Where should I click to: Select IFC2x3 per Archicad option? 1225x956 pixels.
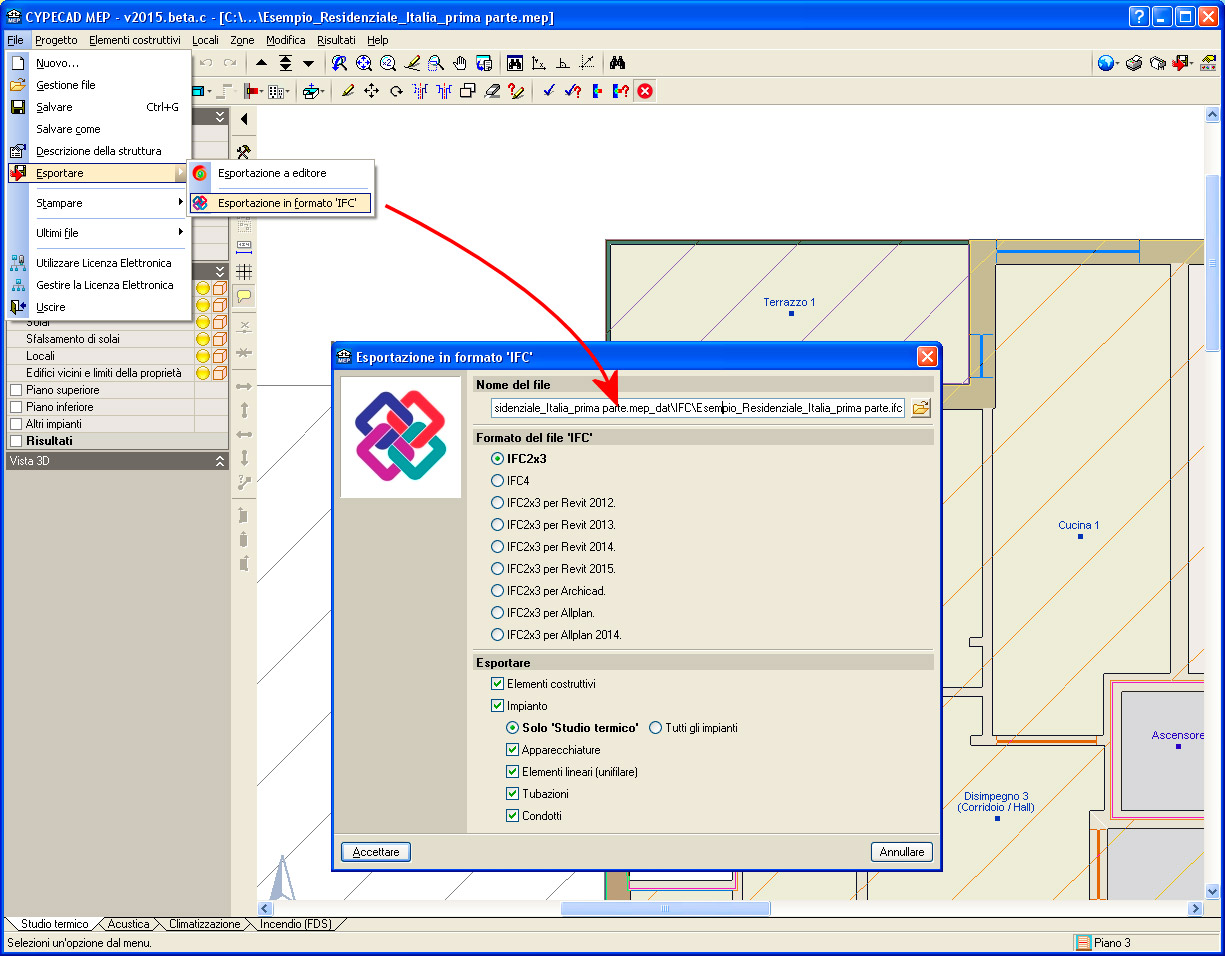pyautogui.click(x=497, y=591)
